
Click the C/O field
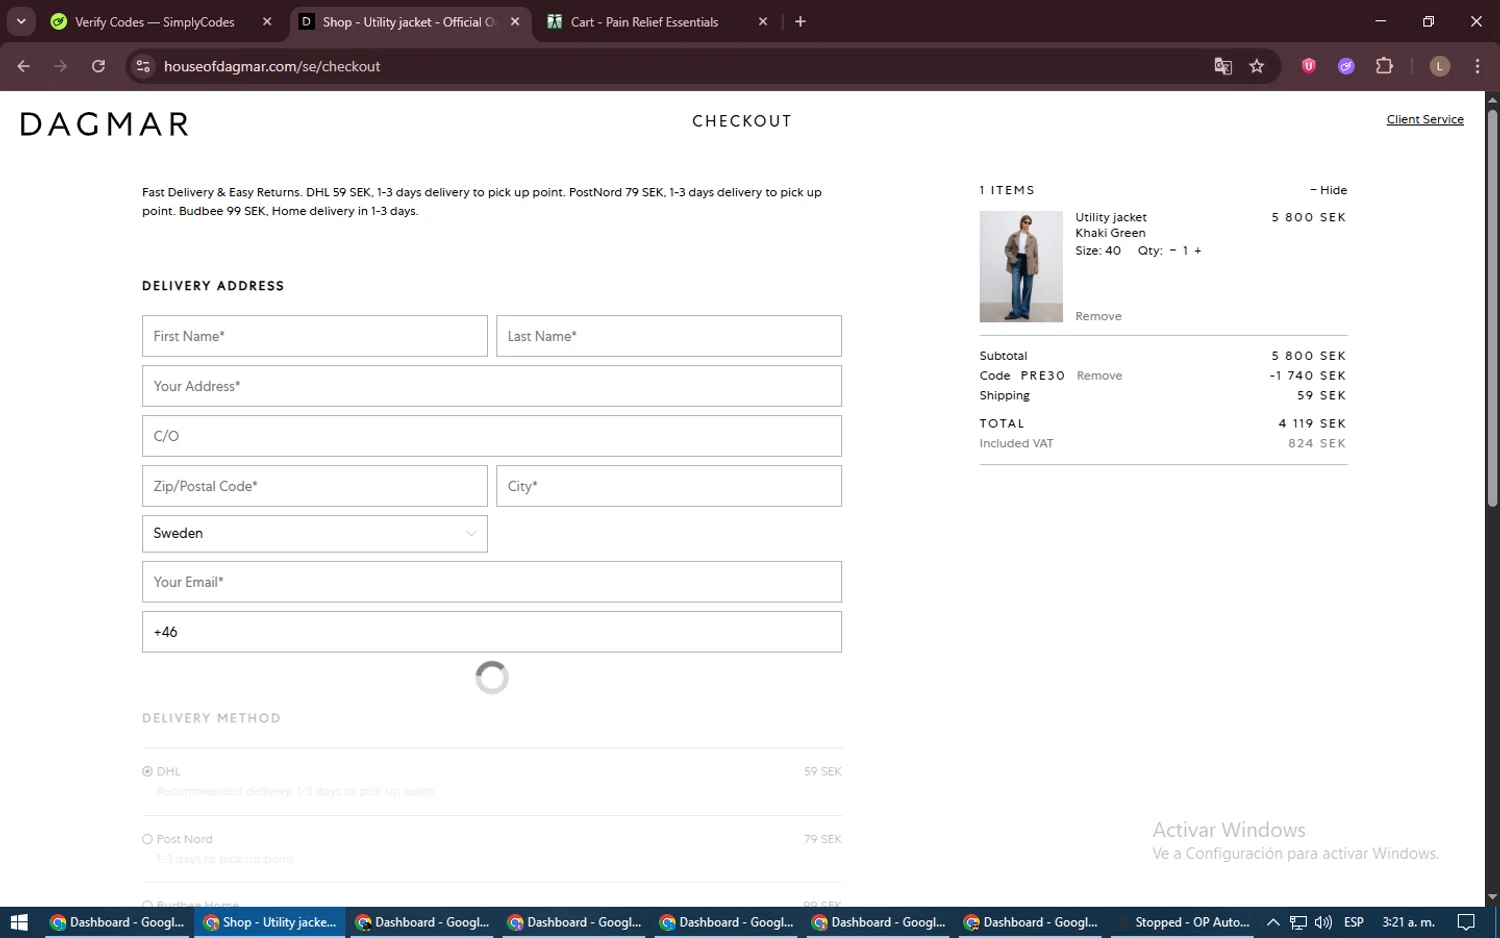tap(492, 436)
